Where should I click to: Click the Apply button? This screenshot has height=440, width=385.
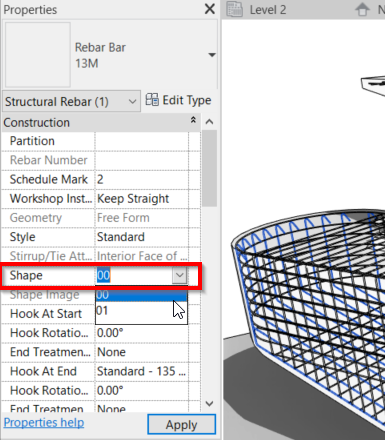pyautogui.click(x=182, y=425)
